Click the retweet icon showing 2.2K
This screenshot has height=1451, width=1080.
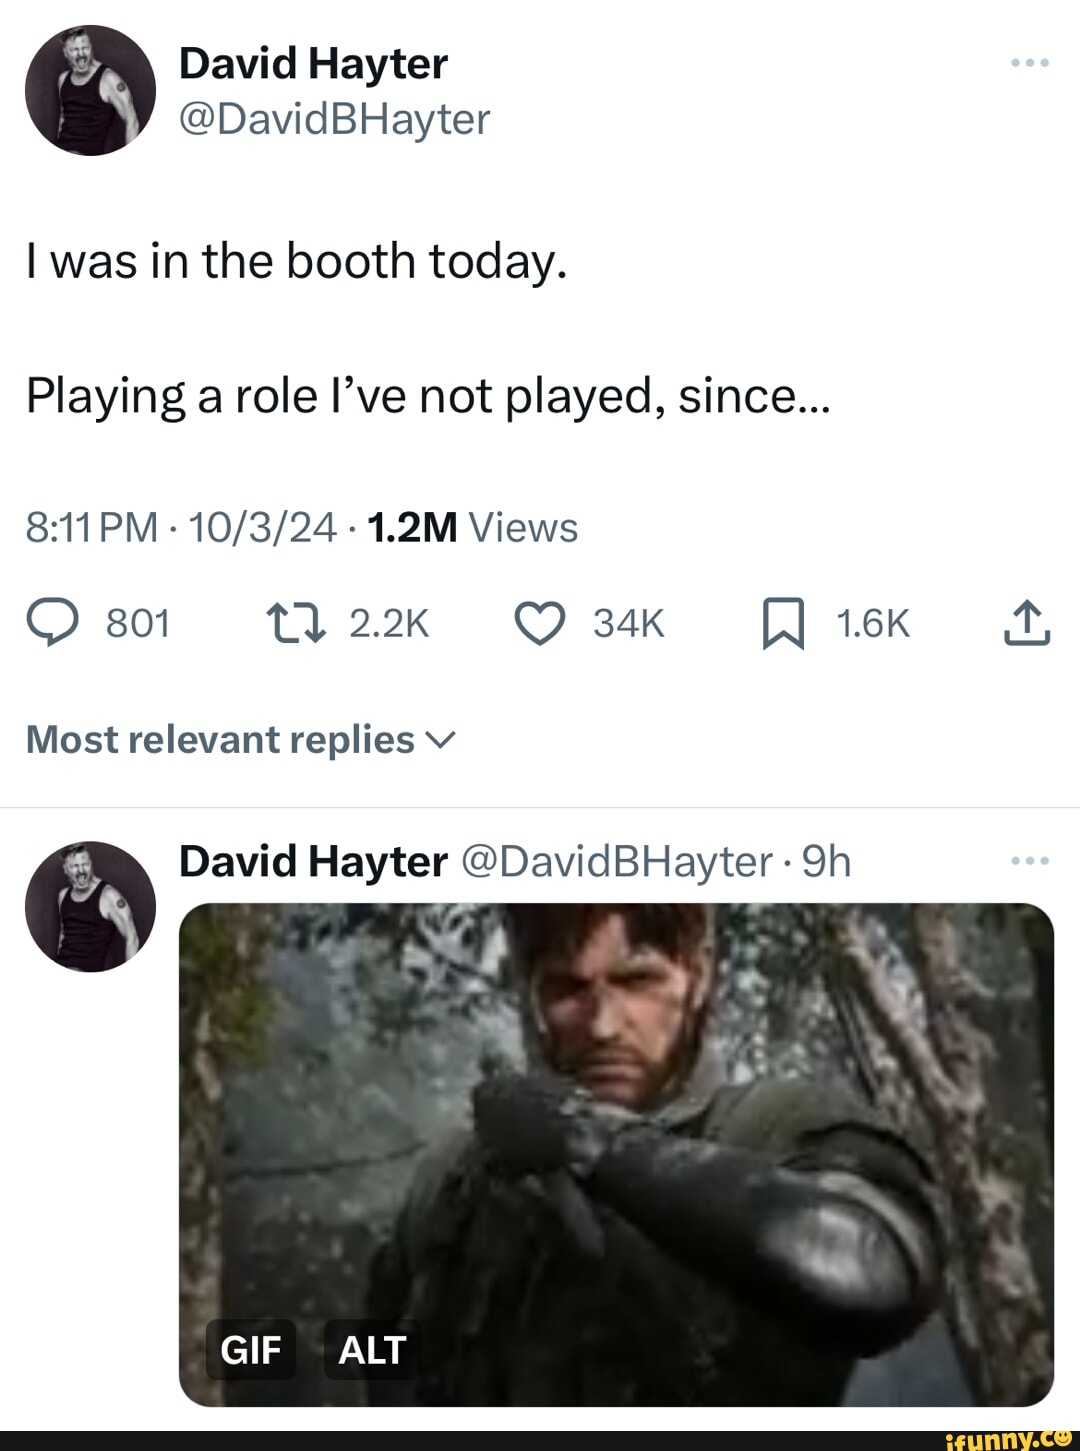(x=295, y=621)
